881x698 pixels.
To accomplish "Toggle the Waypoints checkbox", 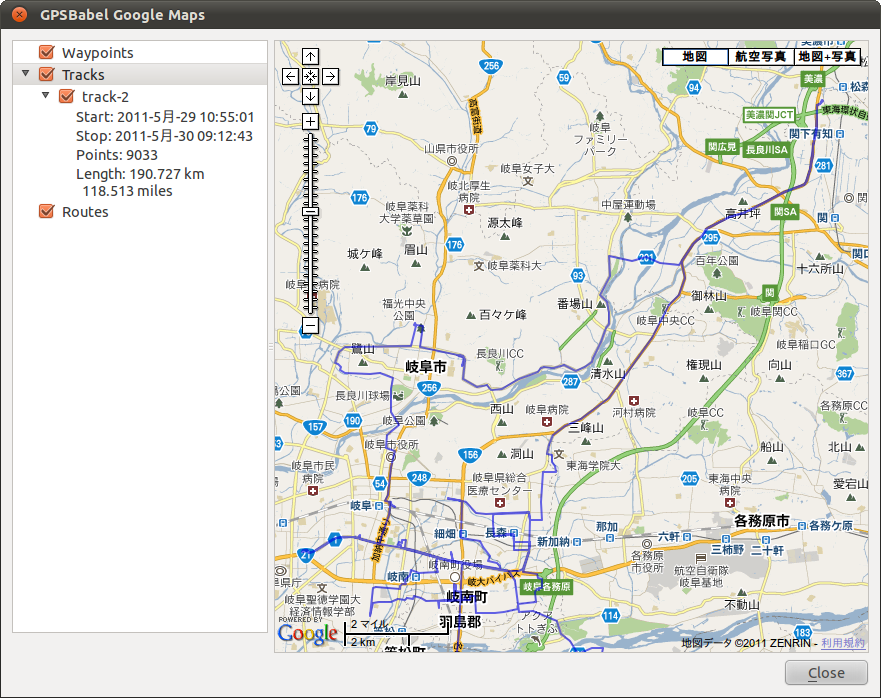I will [x=46, y=53].
